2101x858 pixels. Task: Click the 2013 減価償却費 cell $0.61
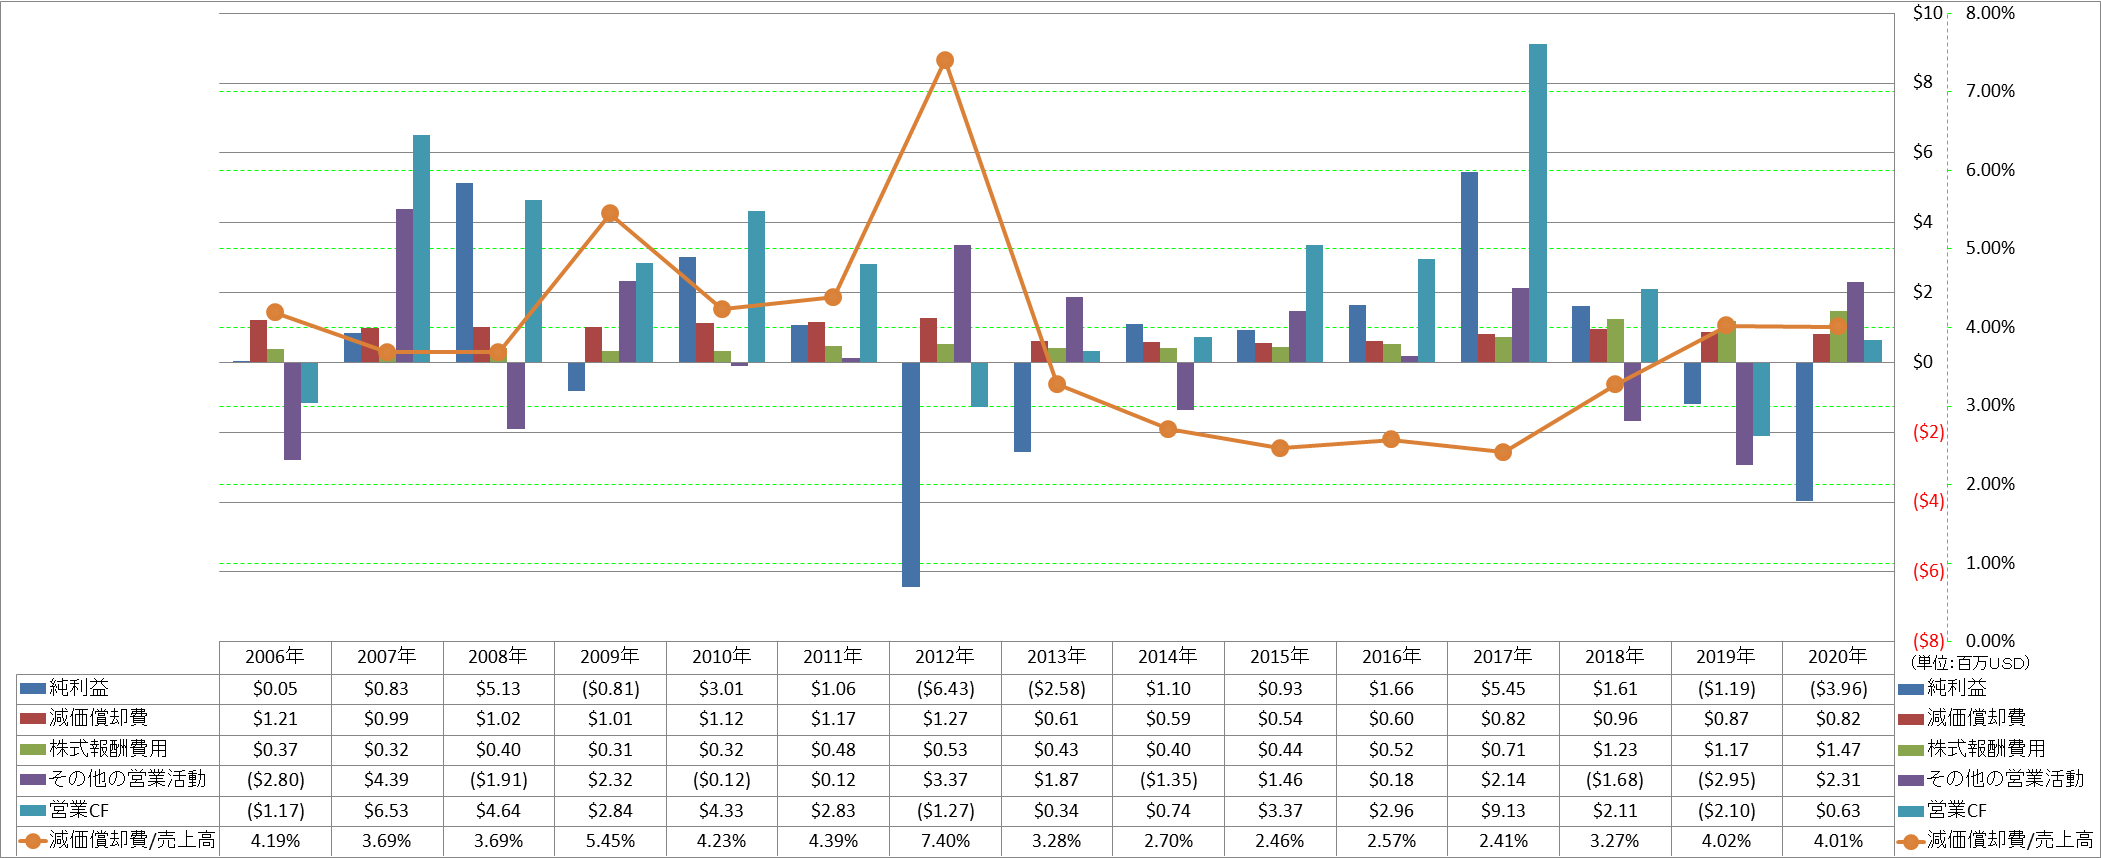click(x=1056, y=719)
